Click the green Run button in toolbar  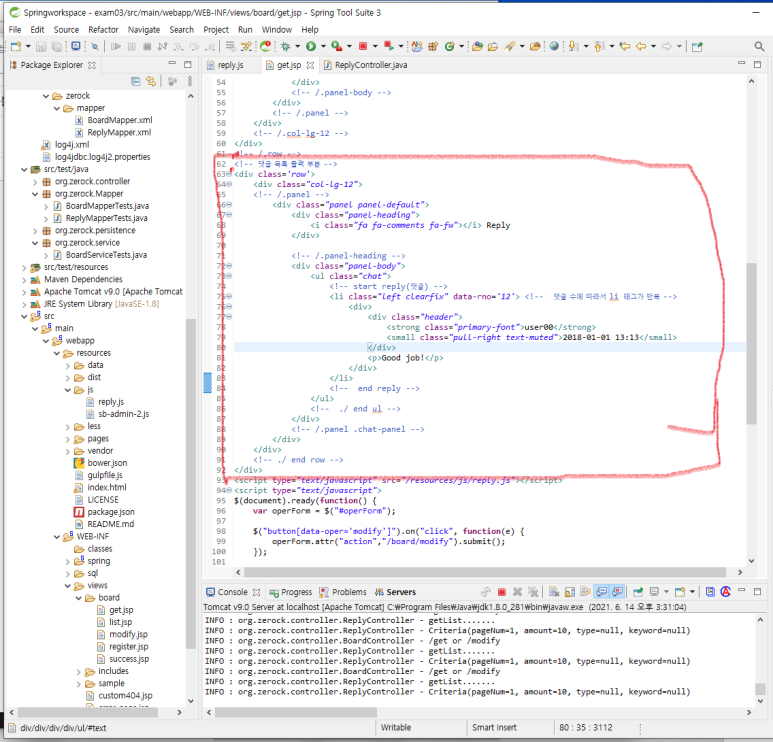coord(311,46)
